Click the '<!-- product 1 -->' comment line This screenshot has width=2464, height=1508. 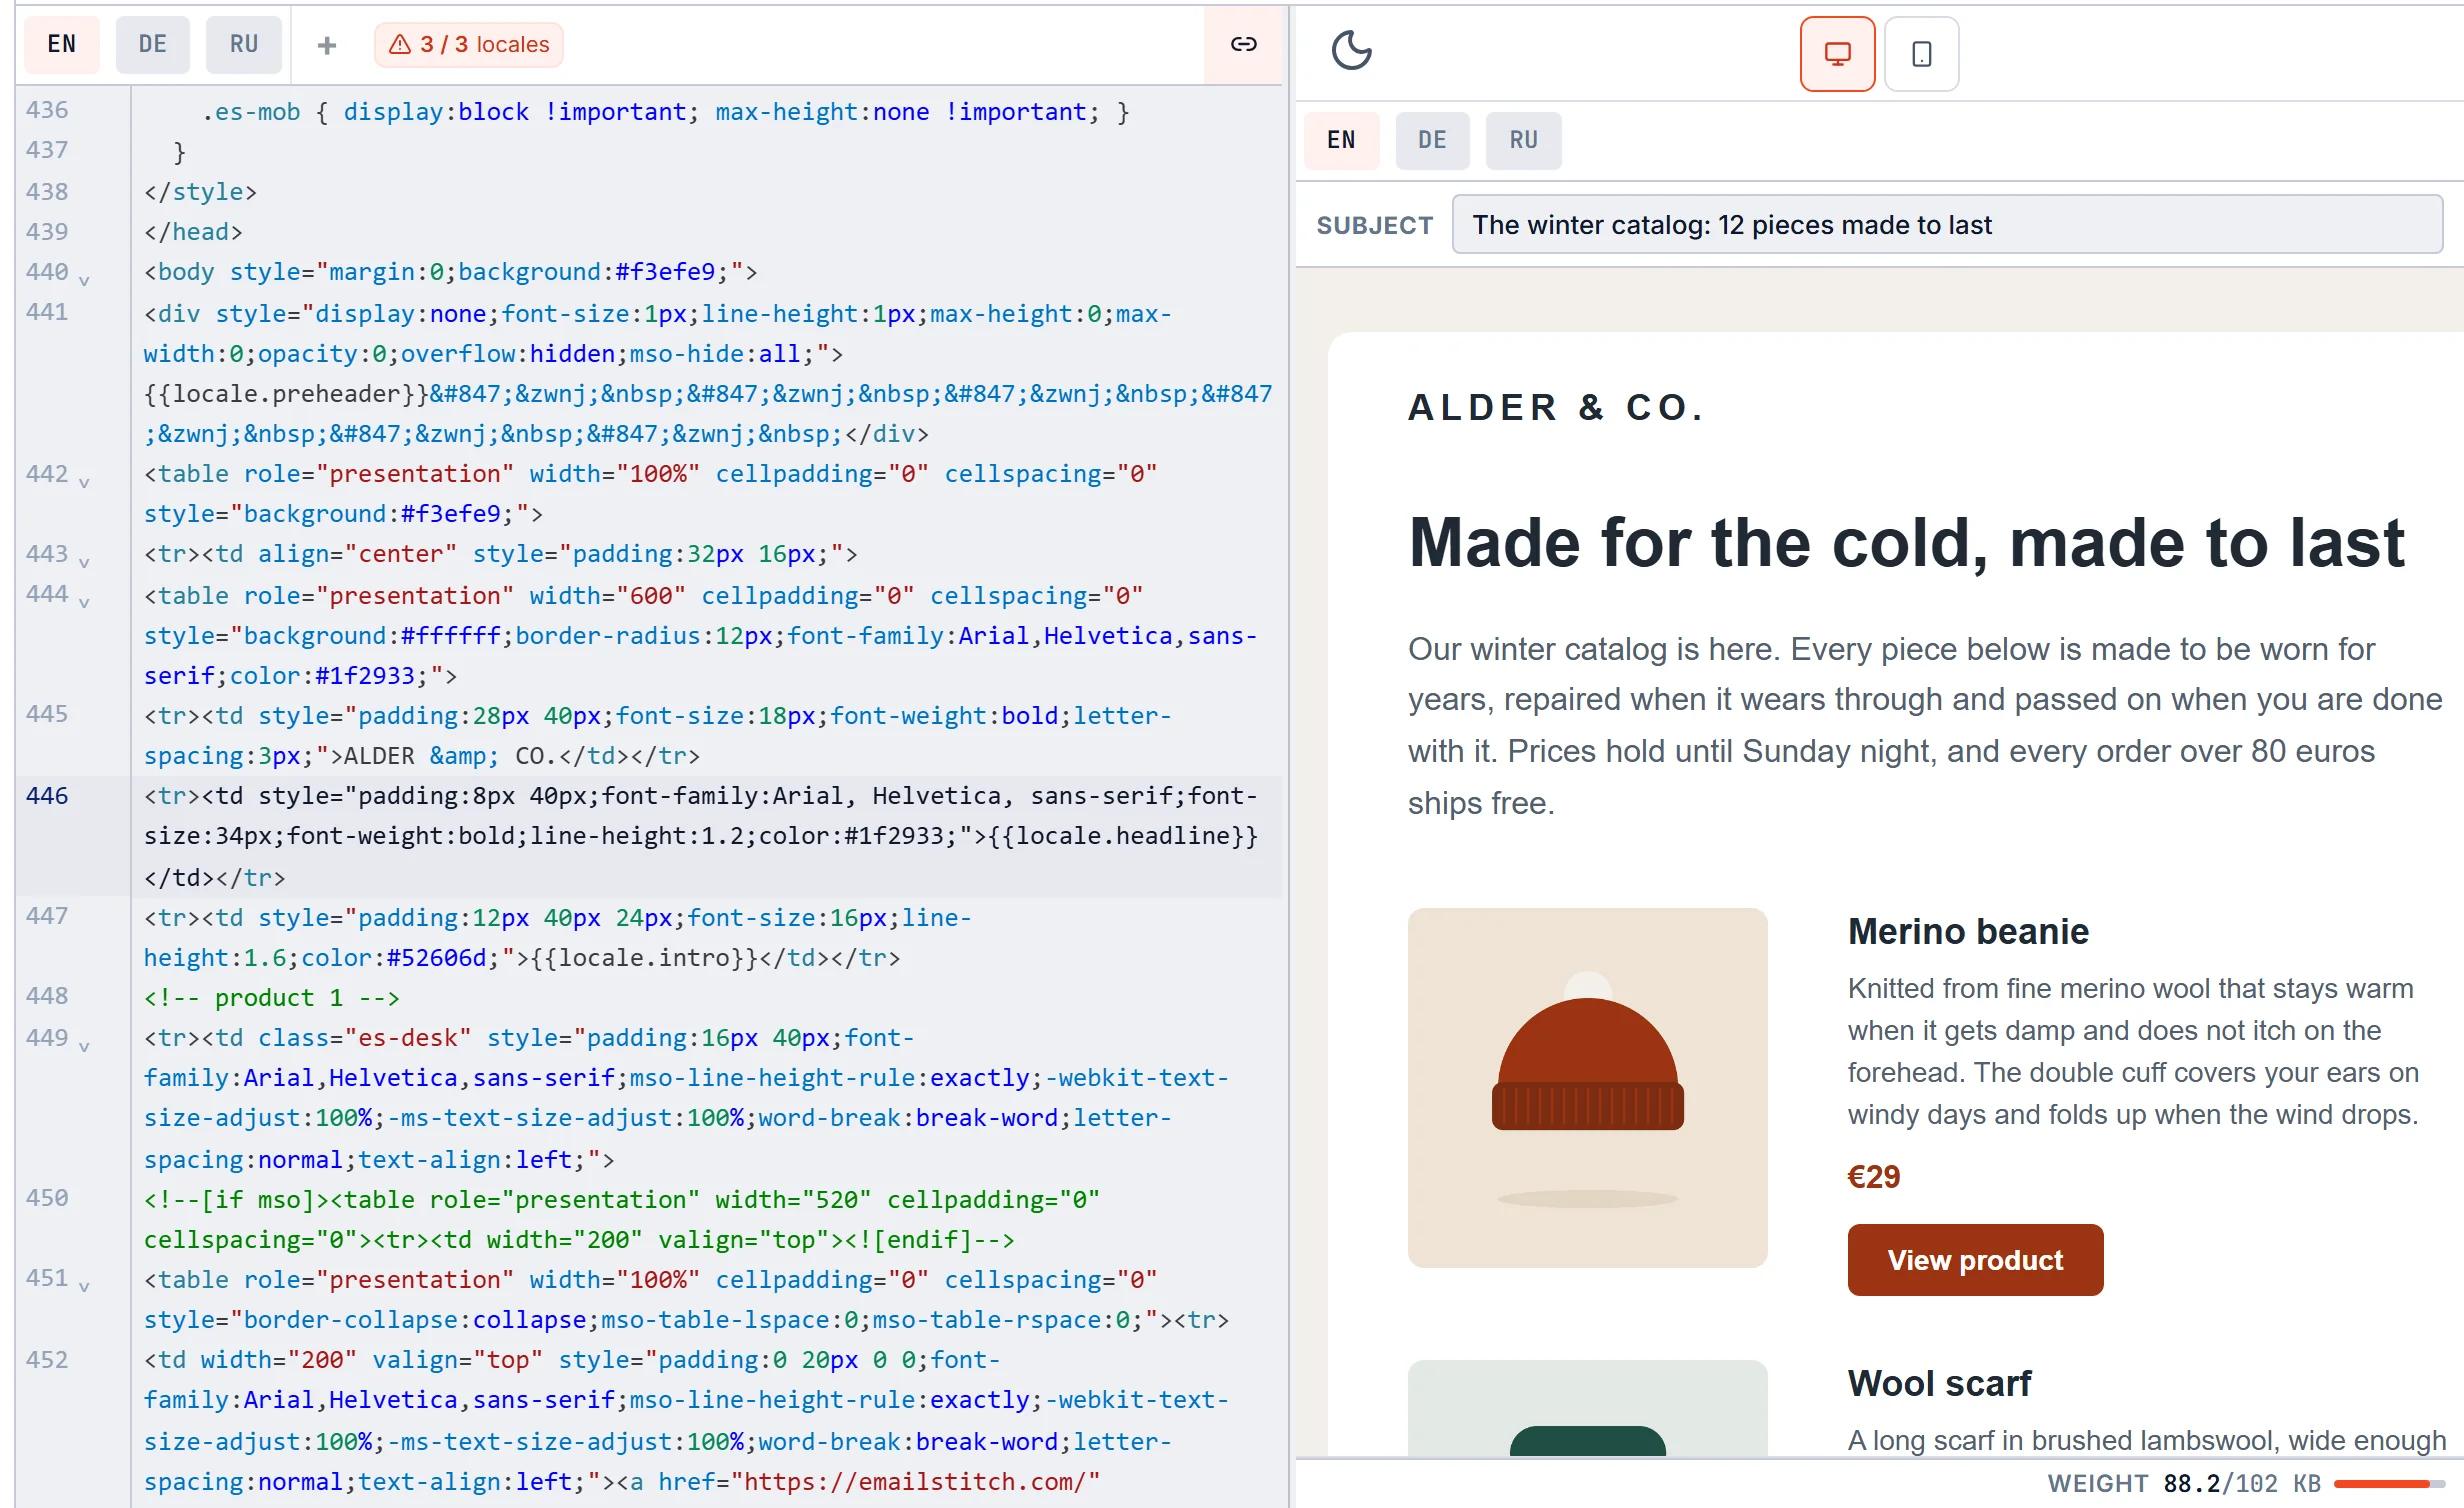click(272, 998)
